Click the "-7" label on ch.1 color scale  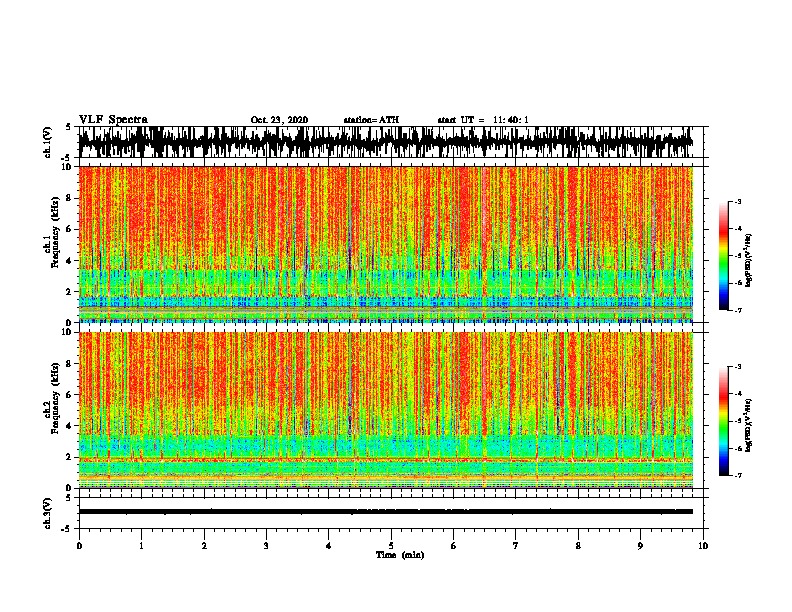pos(738,310)
